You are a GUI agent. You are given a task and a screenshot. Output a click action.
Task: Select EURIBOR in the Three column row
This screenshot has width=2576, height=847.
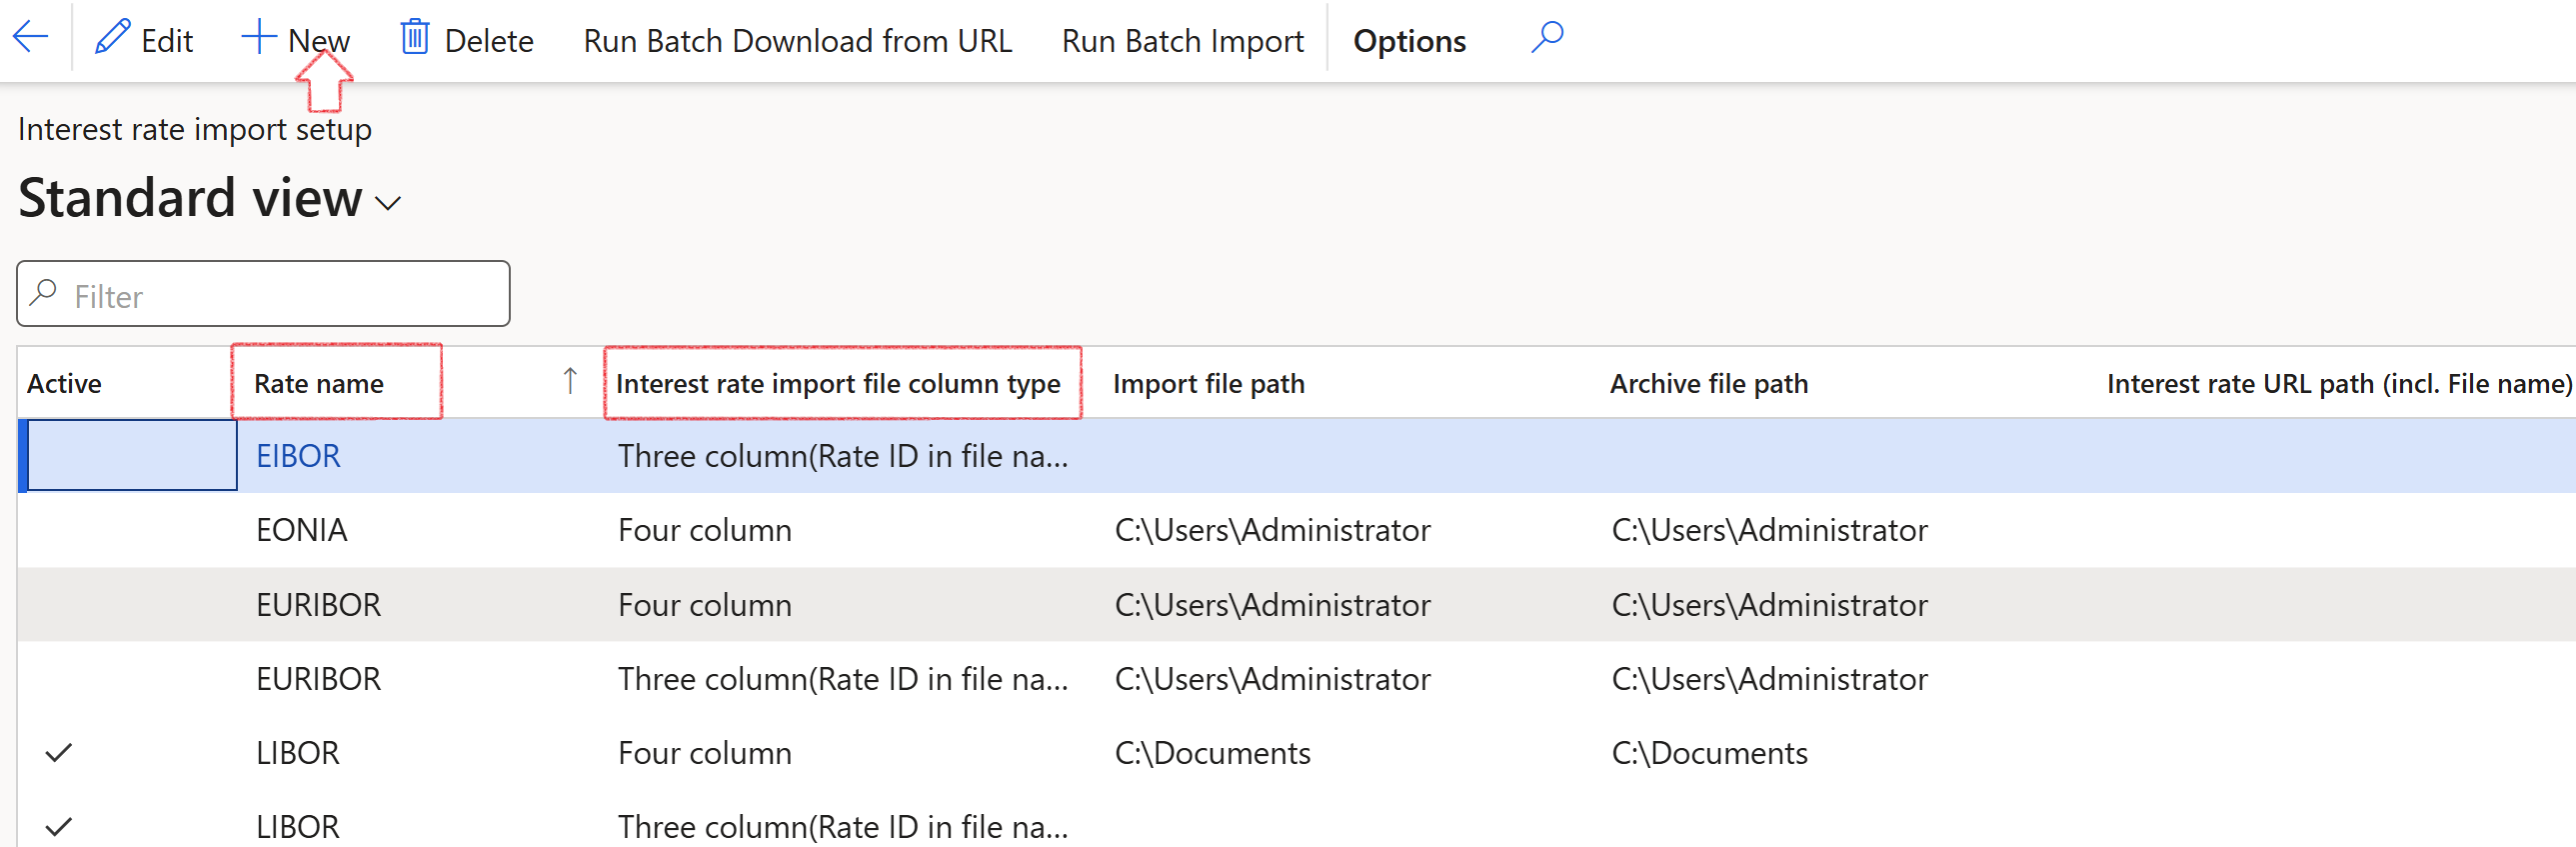click(x=318, y=679)
